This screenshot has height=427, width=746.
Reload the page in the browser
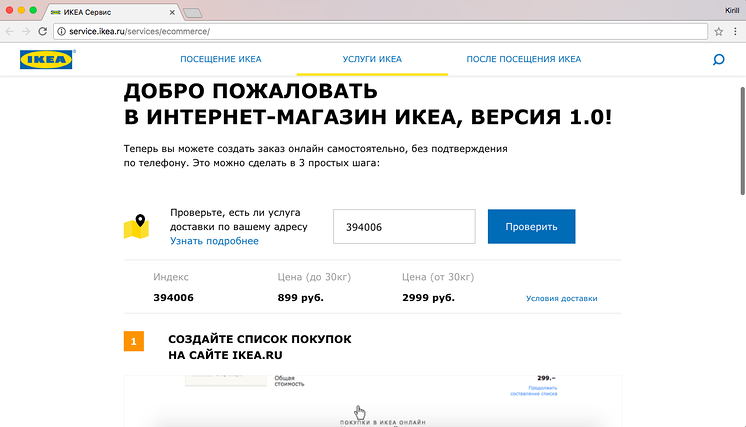[x=43, y=31]
